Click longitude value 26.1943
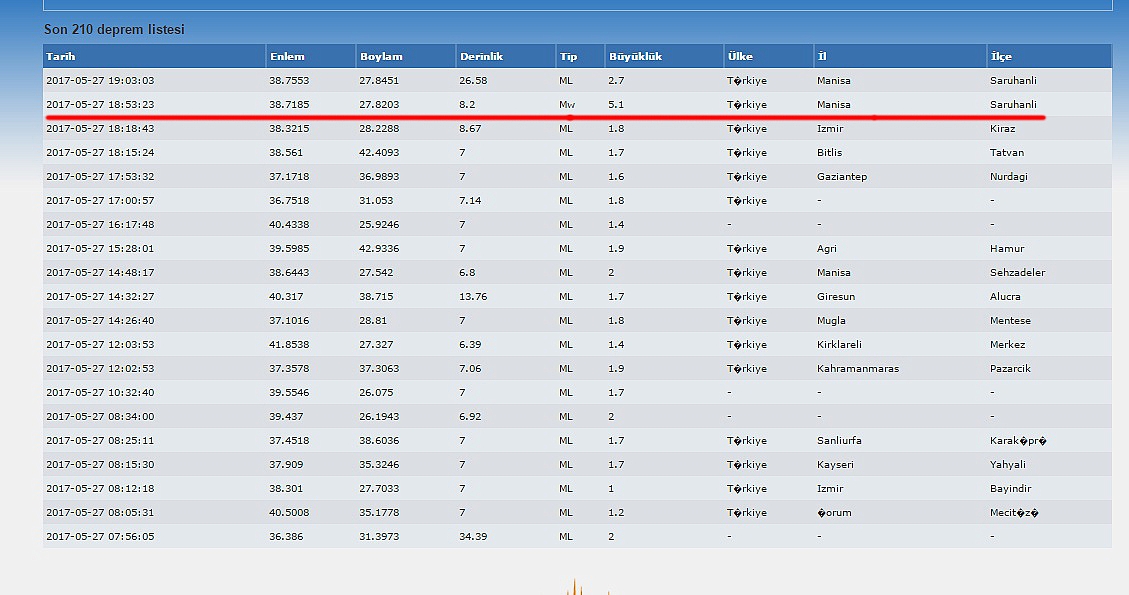Viewport: 1129px width, 595px height. click(379, 417)
